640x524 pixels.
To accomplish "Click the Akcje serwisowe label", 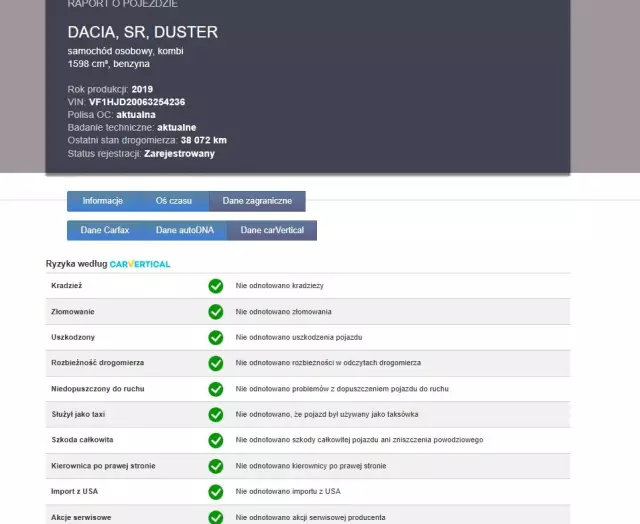I will point(81,517).
